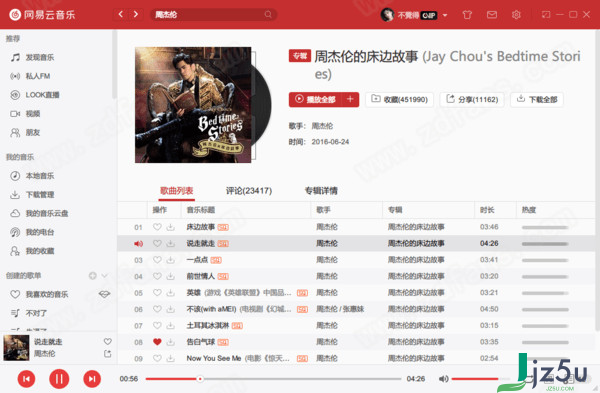Like song 一点点 with heart
Viewport: 600px width, 393px height.
click(x=157, y=260)
